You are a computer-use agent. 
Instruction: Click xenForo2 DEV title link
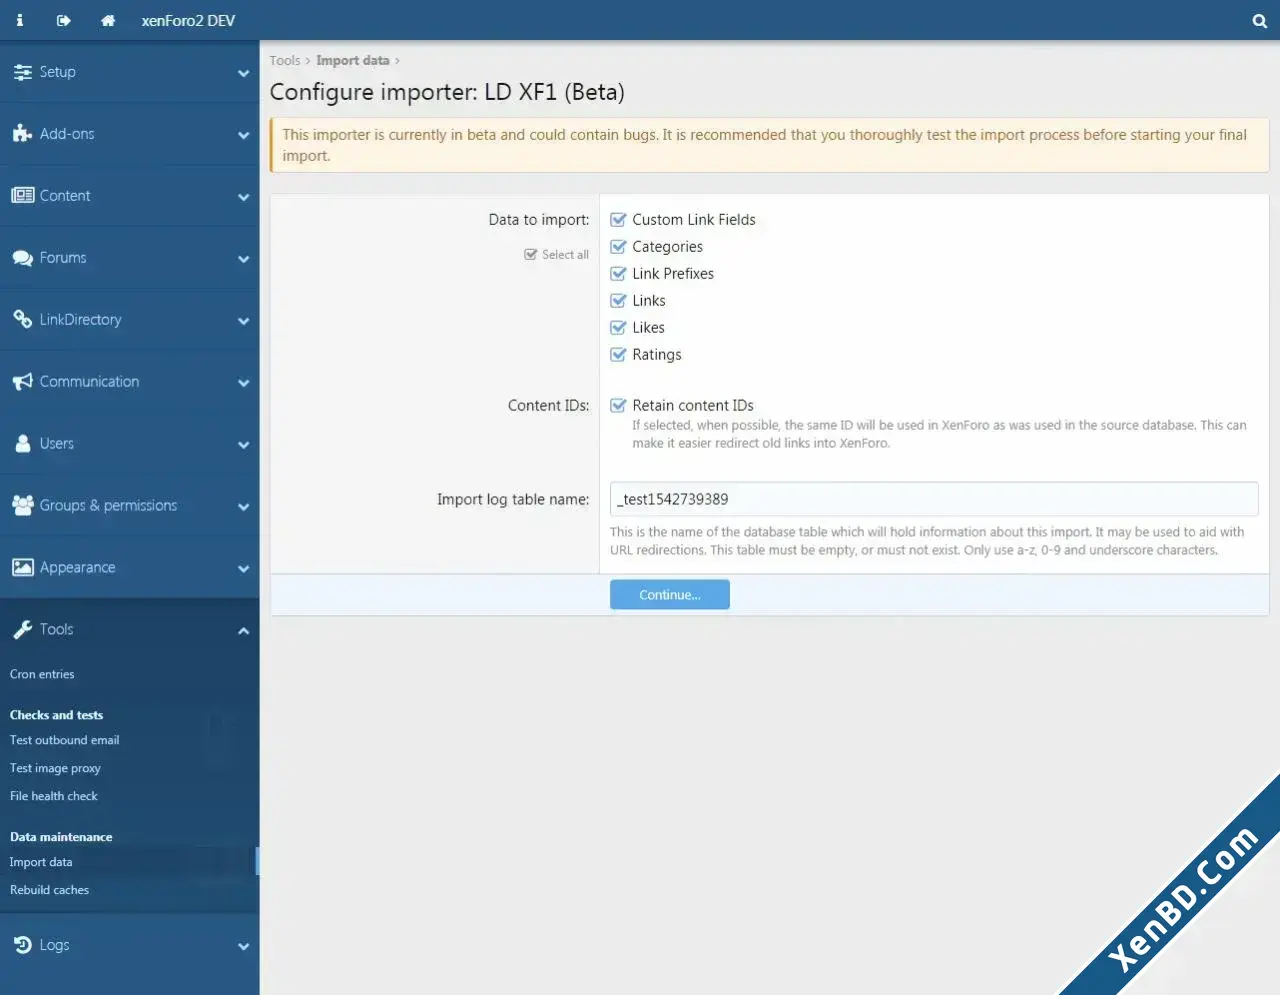coord(188,20)
